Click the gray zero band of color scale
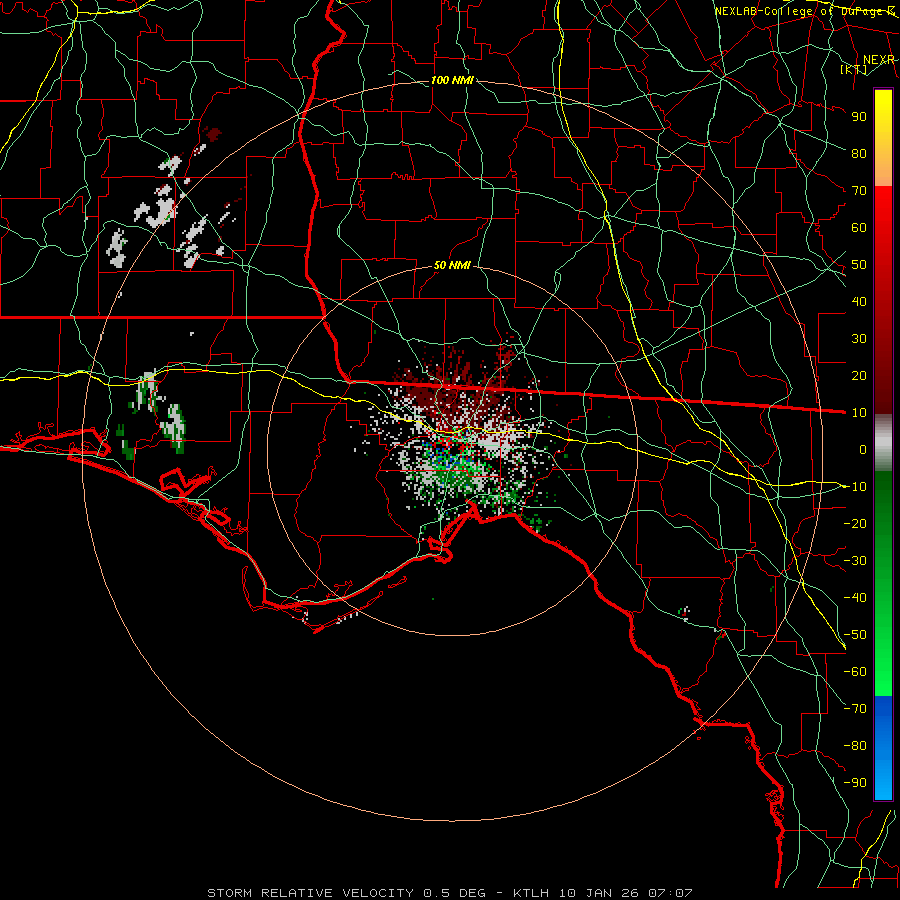 click(883, 445)
